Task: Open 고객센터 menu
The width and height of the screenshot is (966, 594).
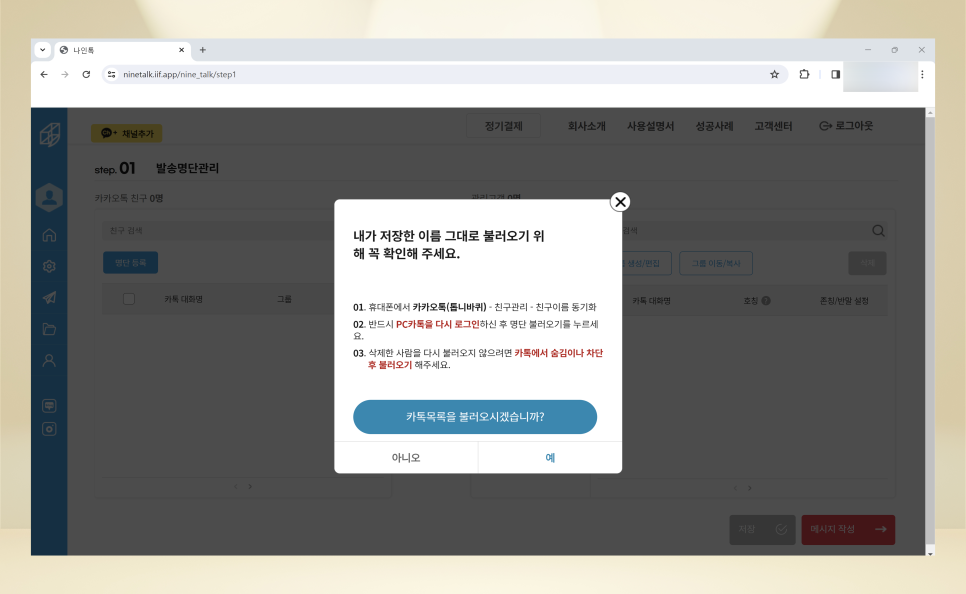Action: tap(773, 126)
